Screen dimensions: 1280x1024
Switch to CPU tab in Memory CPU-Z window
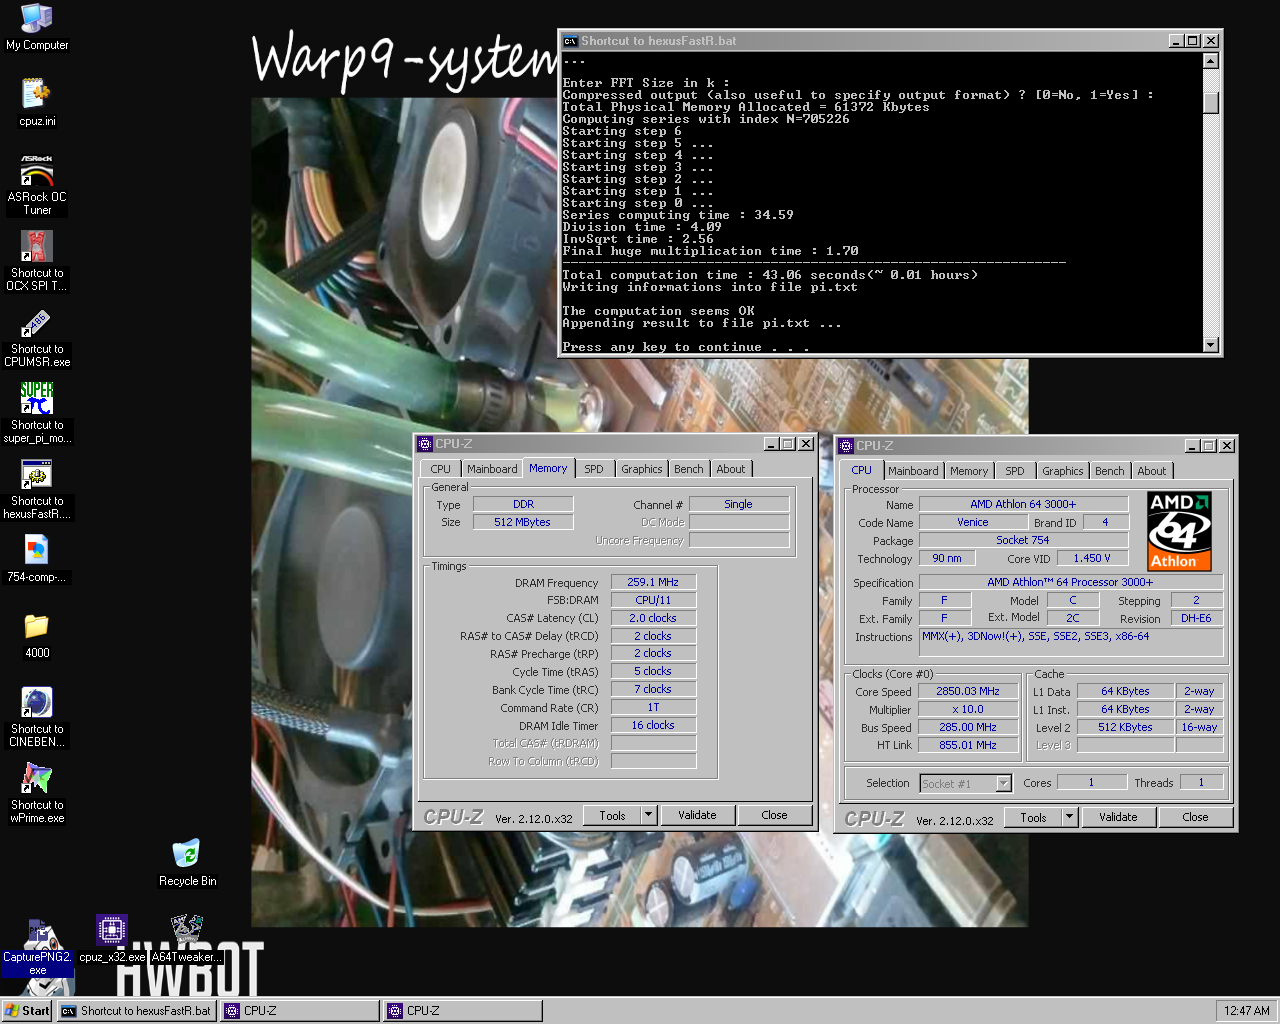click(440, 469)
